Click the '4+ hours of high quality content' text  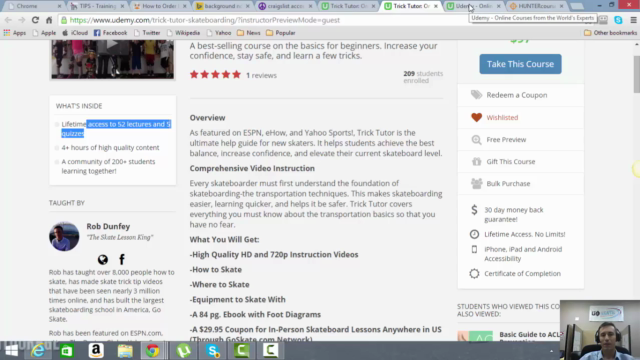110,148
